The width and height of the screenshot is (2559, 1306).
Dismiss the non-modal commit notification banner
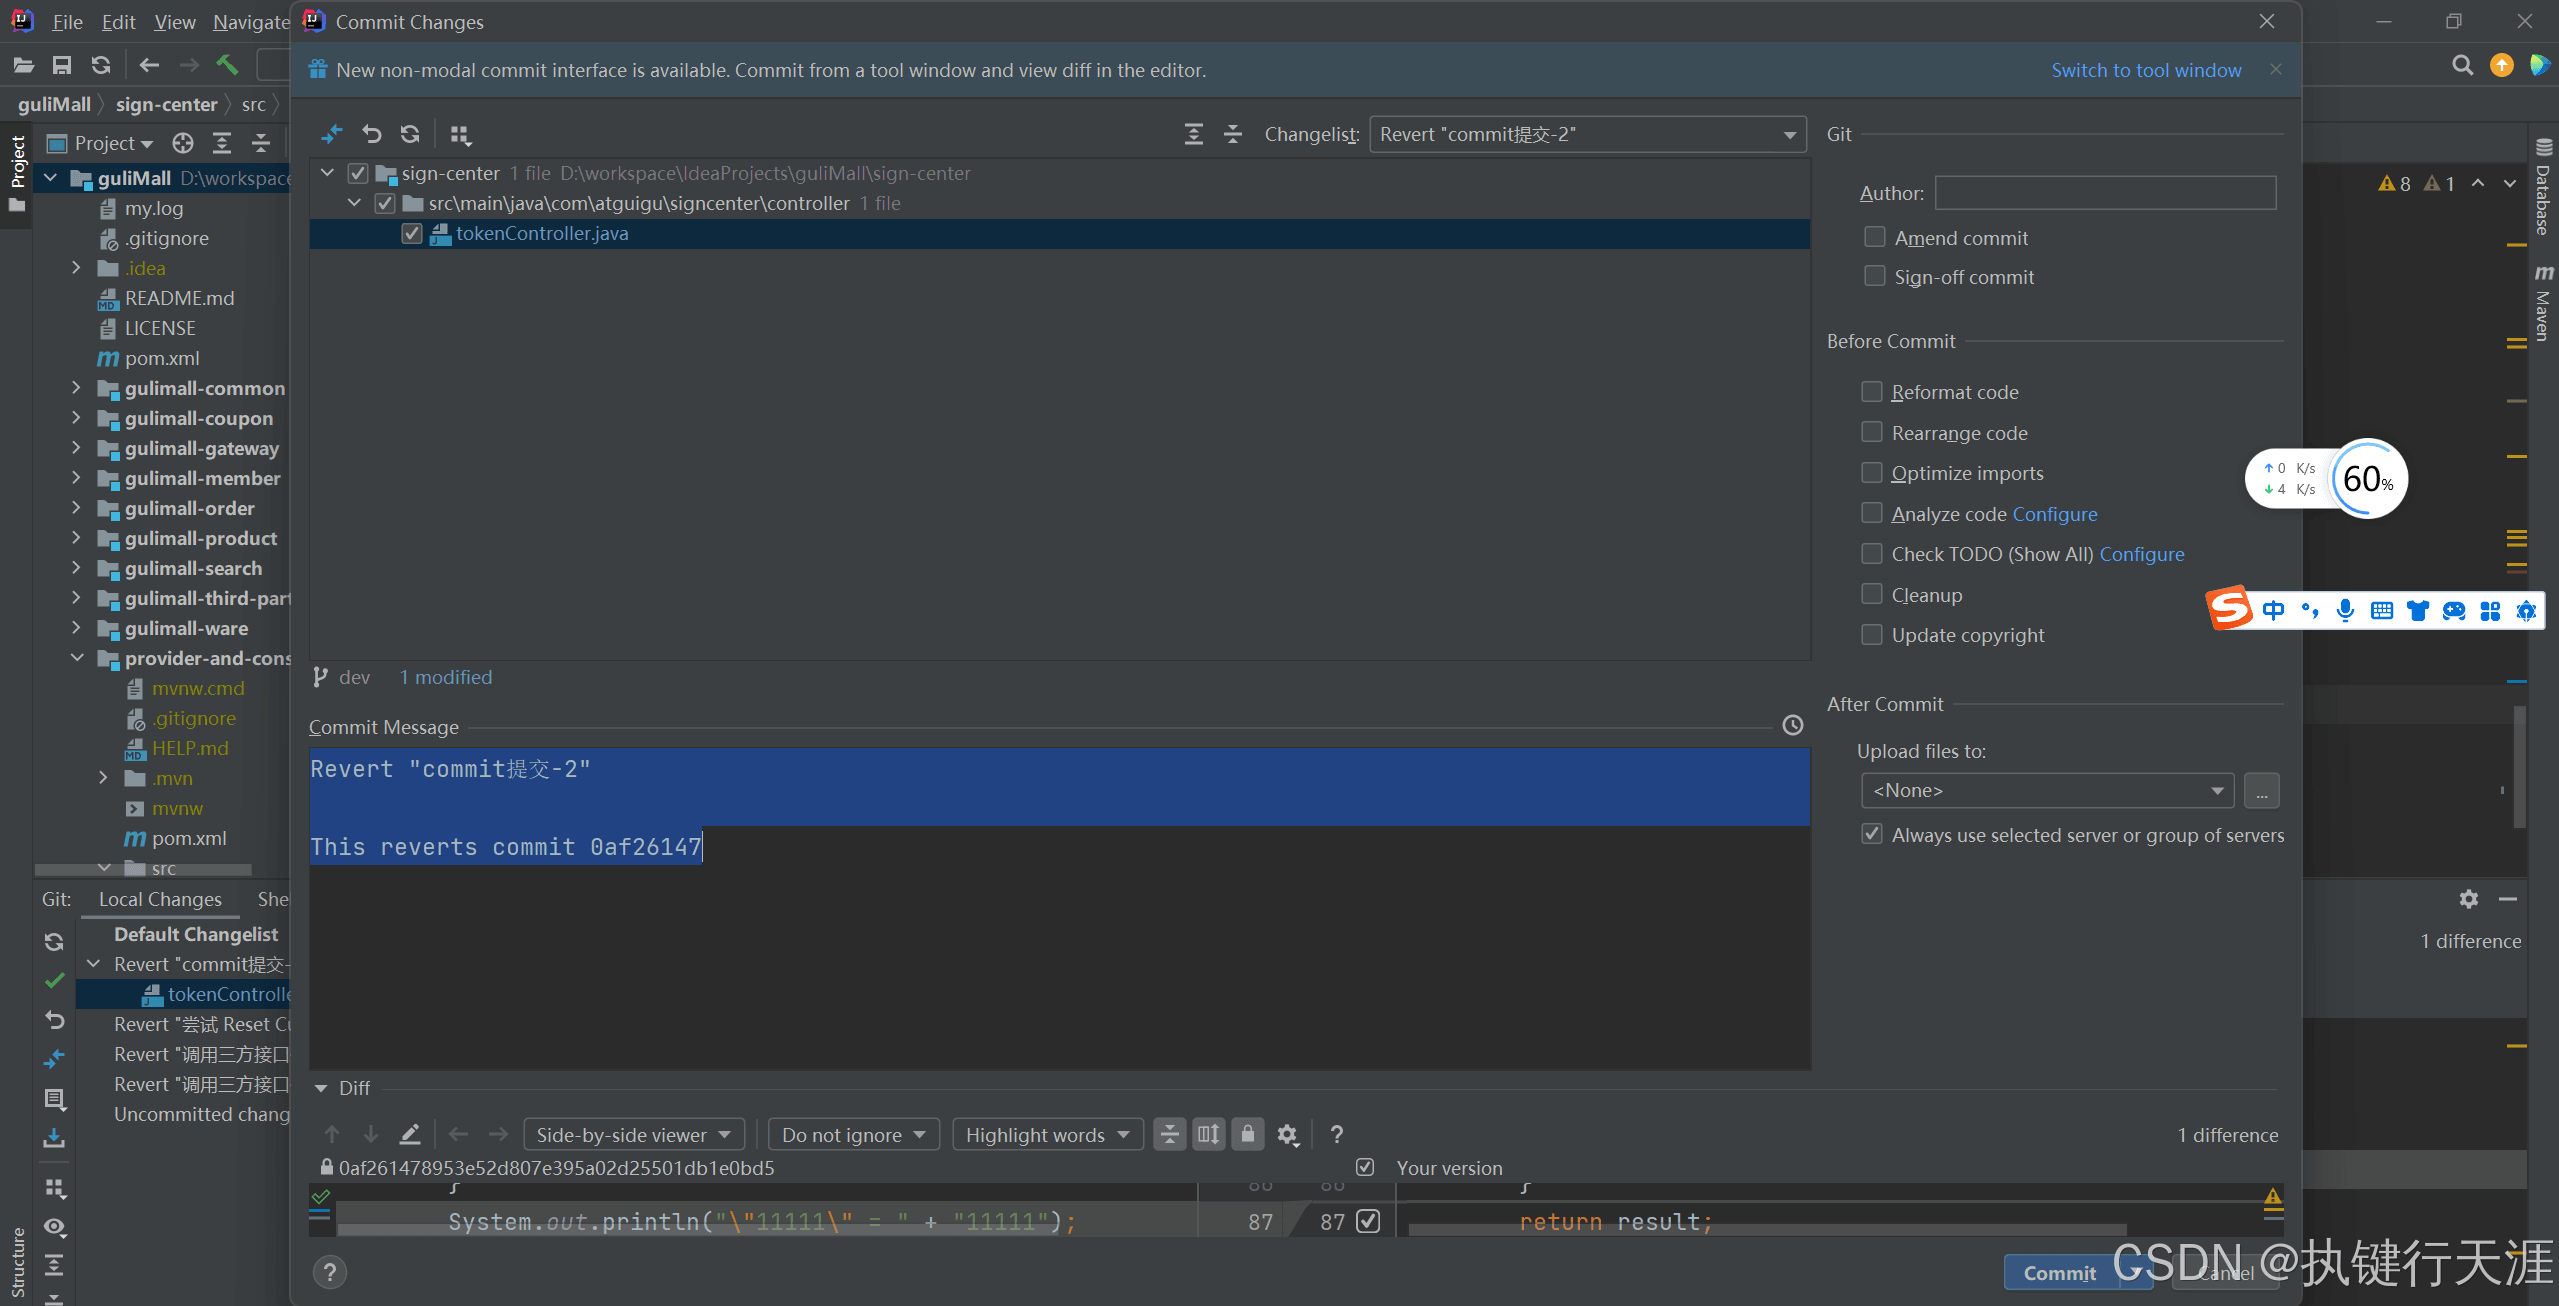click(2275, 69)
